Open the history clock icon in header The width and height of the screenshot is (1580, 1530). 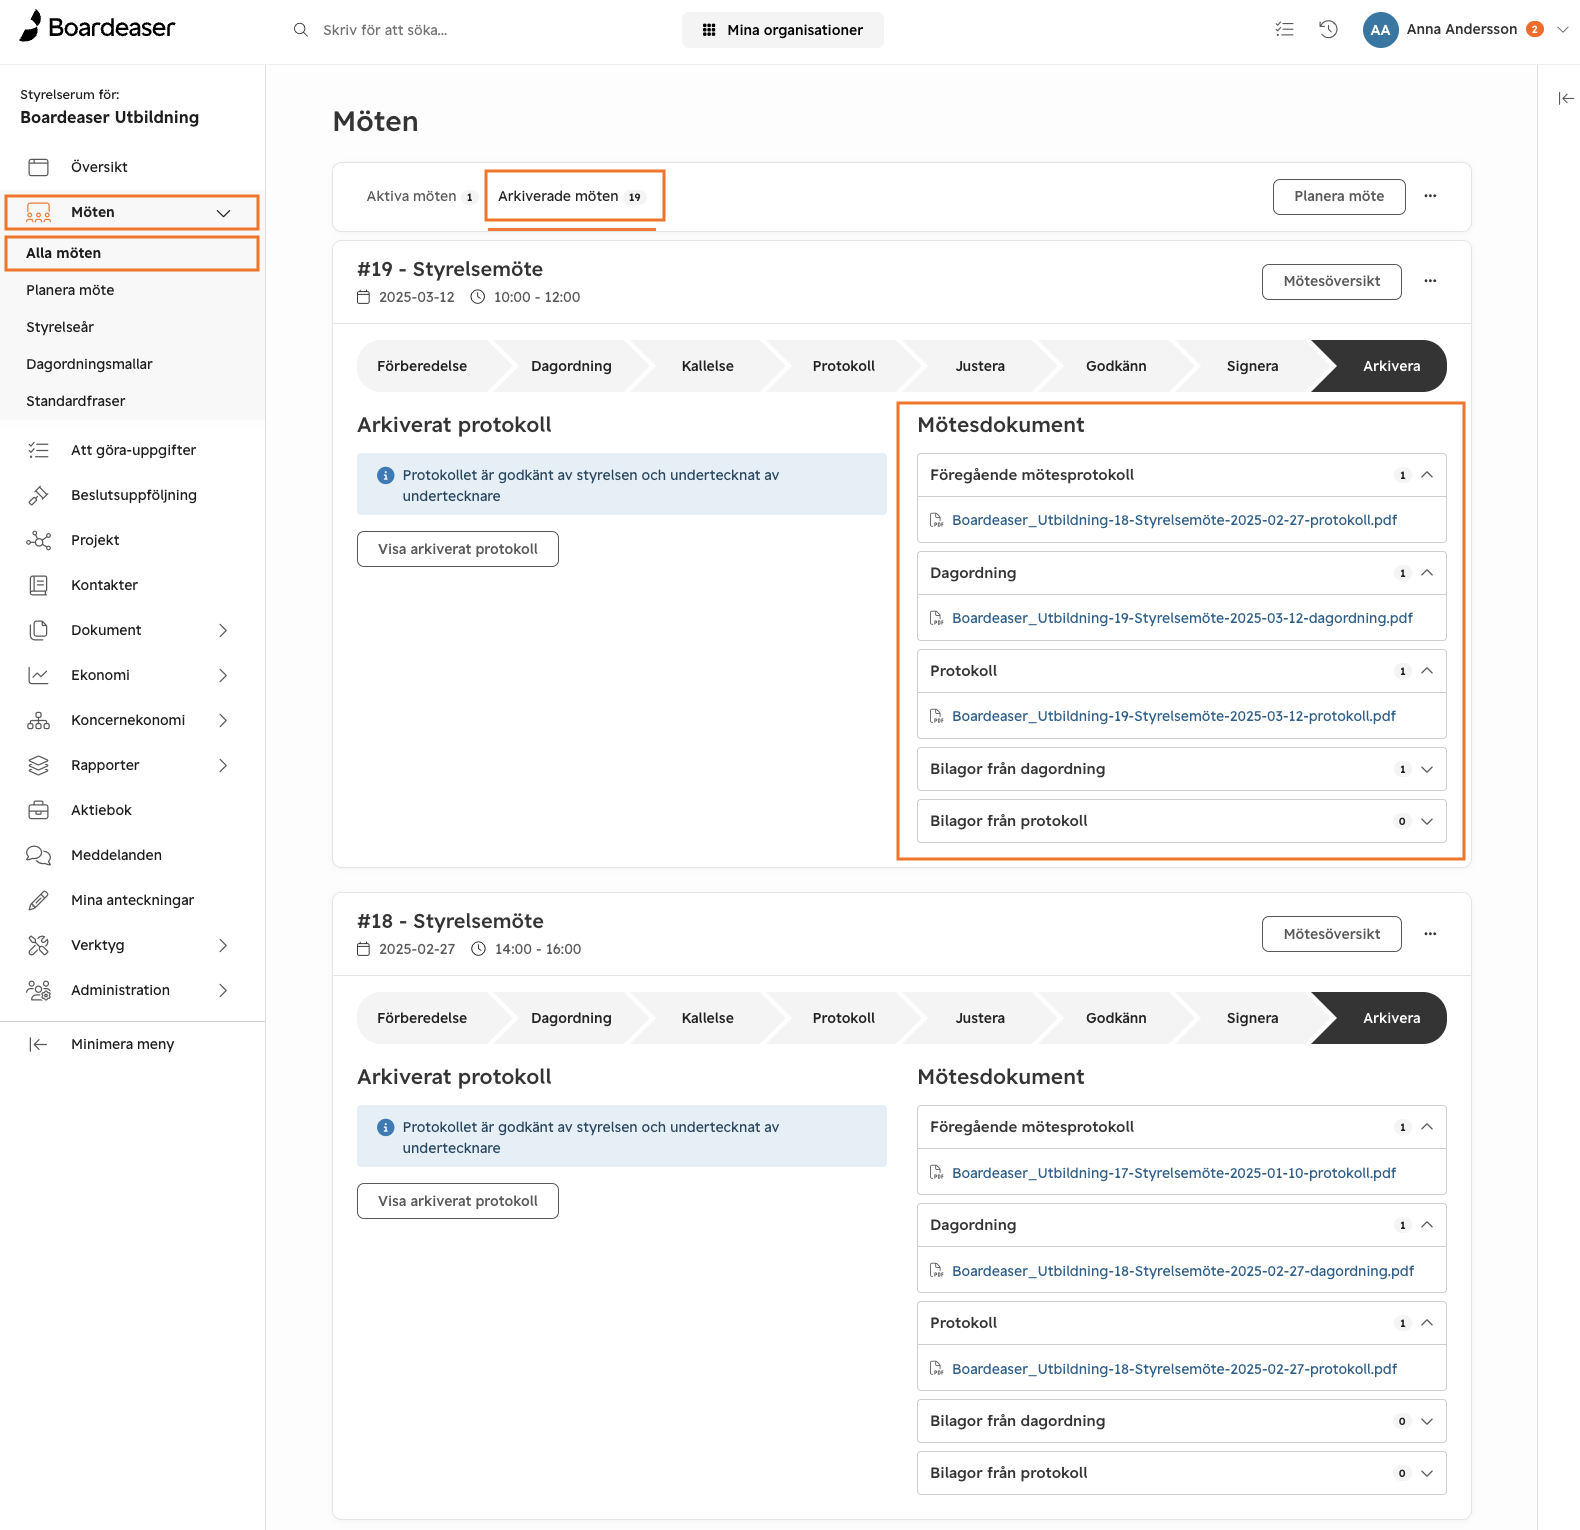1328,29
